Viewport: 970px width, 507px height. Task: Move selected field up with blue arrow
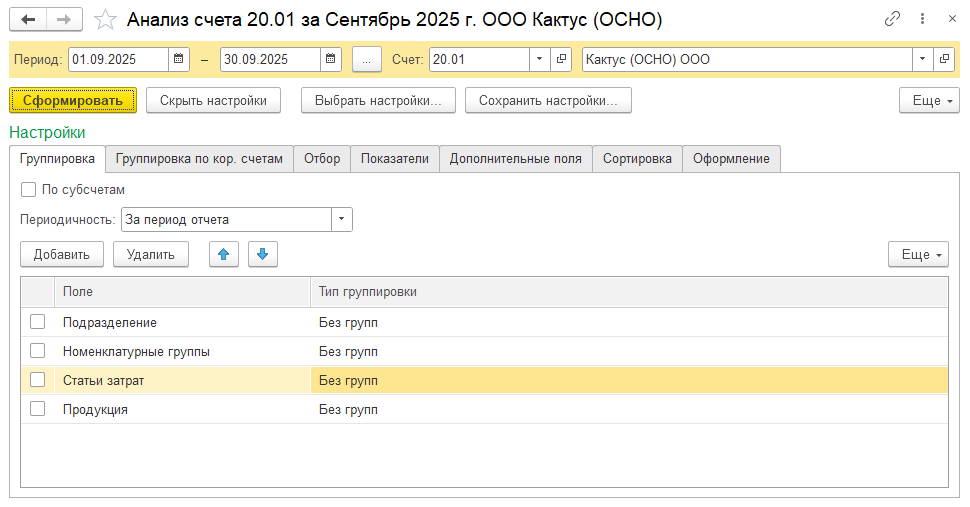pos(223,254)
